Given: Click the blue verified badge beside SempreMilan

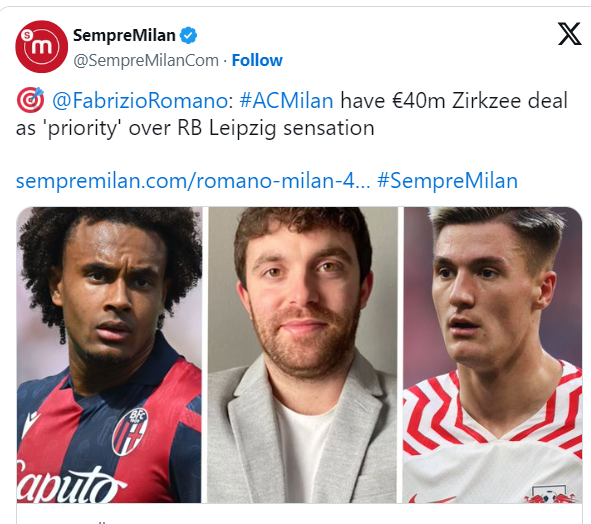Looking at the screenshot, I should 188,35.
